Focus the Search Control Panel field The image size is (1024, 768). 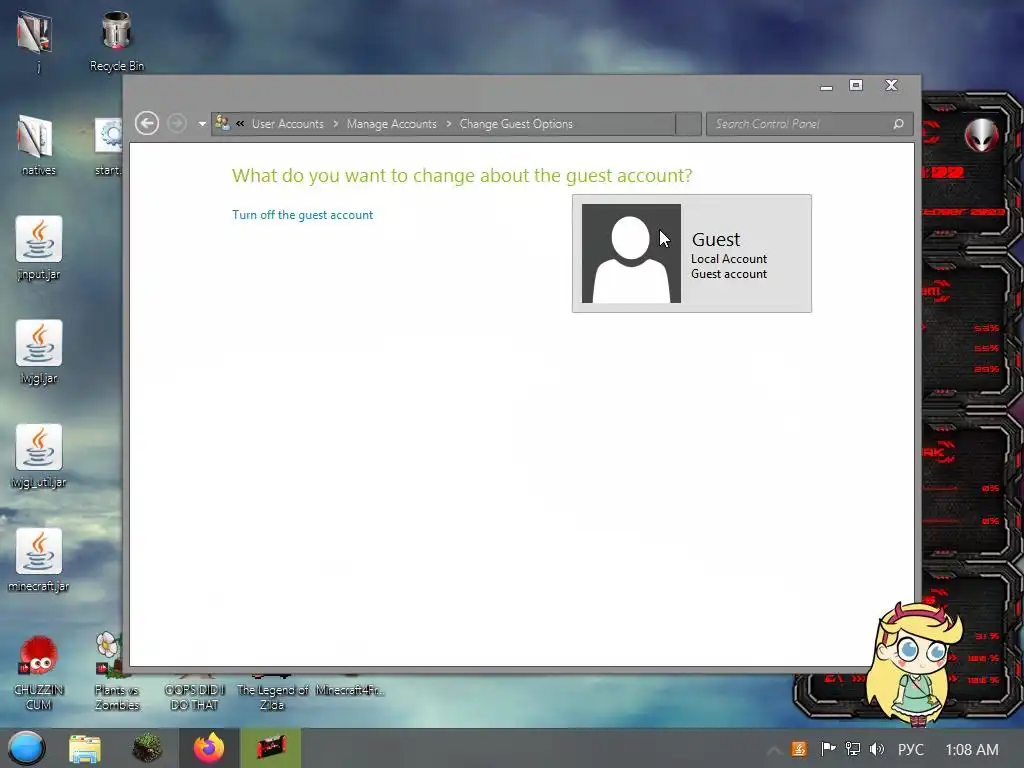point(809,123)
